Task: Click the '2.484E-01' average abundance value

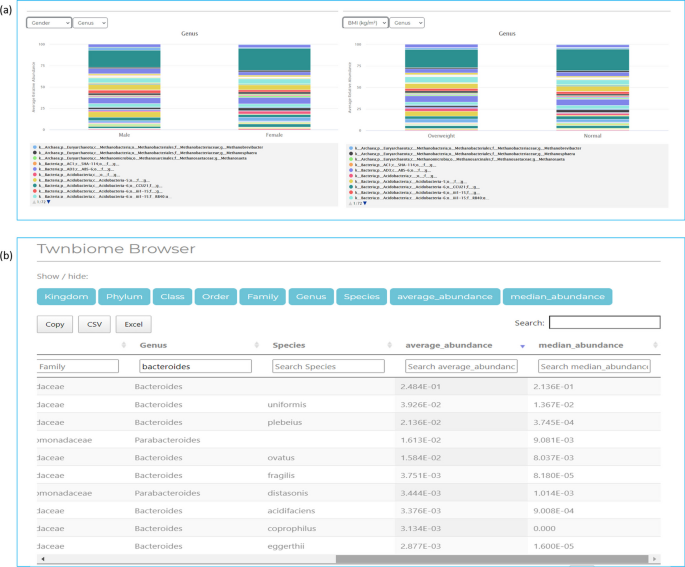Action: click(x=420, y=387)
